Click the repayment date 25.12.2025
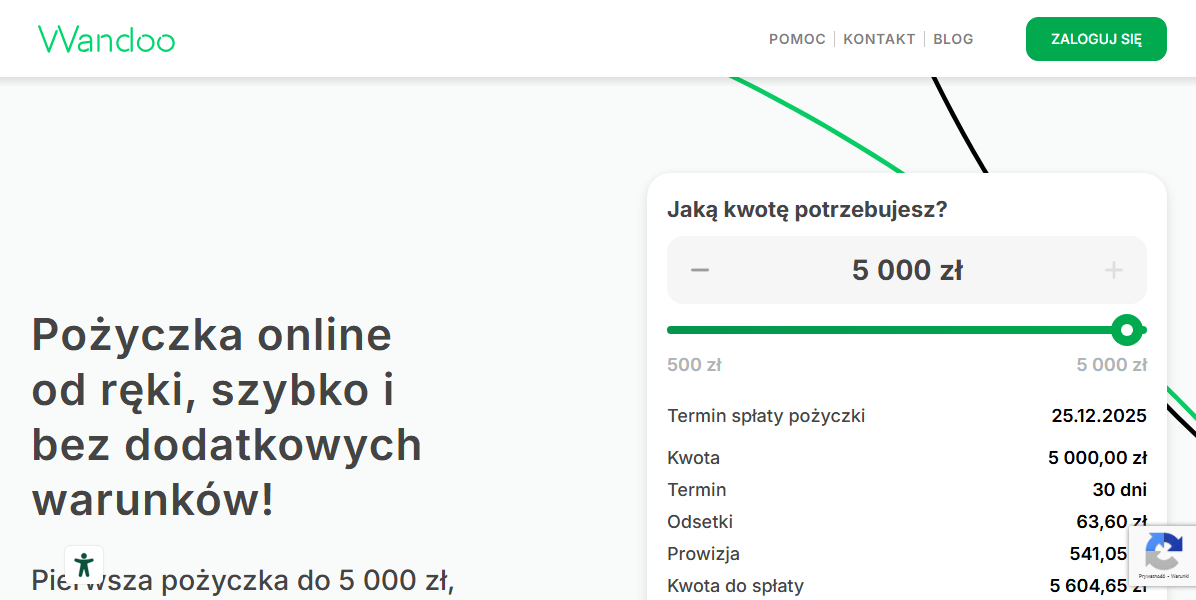Screen dimensions: 1196x600 coord(1098,416)
